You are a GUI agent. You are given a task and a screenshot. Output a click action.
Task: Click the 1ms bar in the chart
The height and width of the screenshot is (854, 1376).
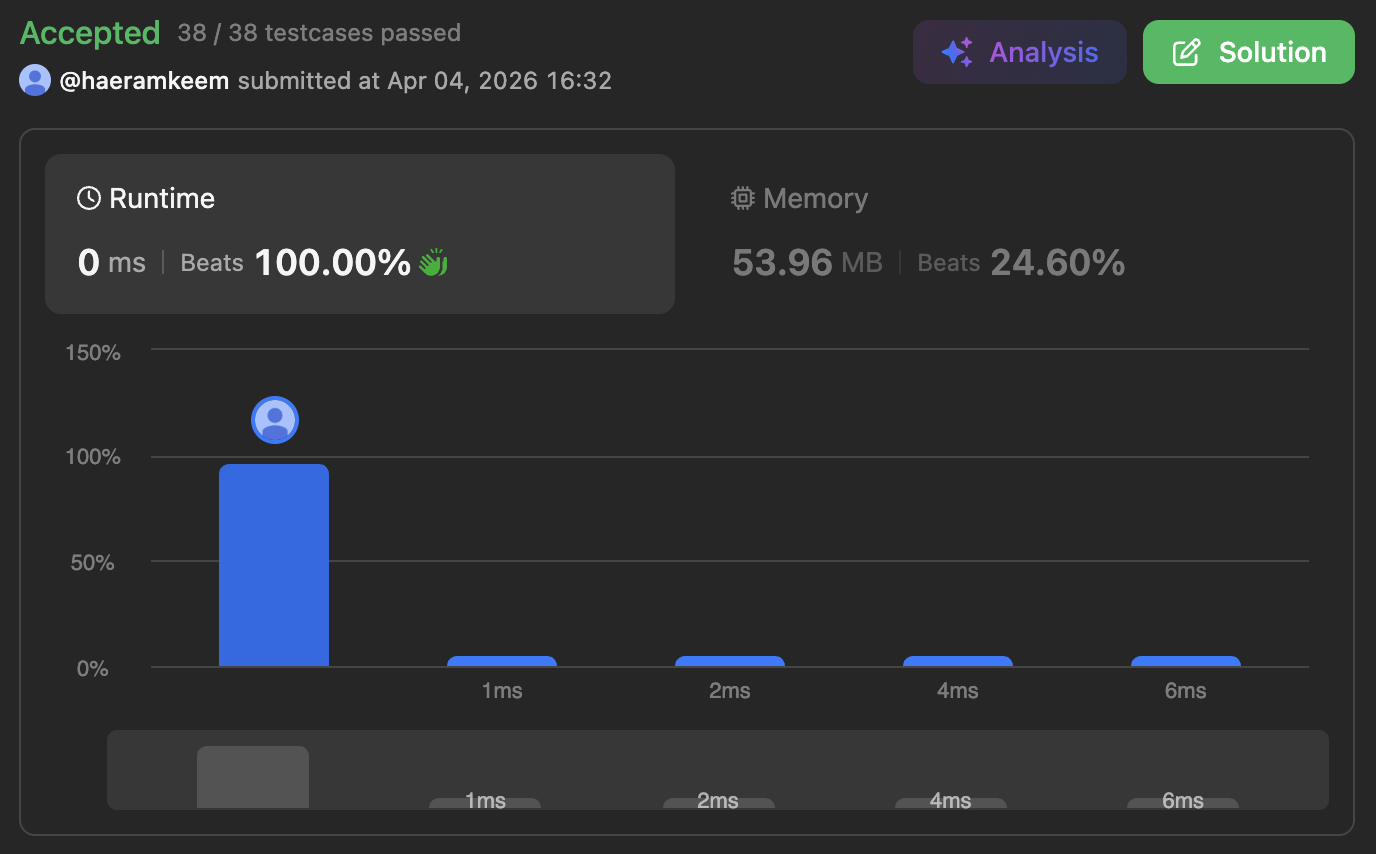point(501,661)
